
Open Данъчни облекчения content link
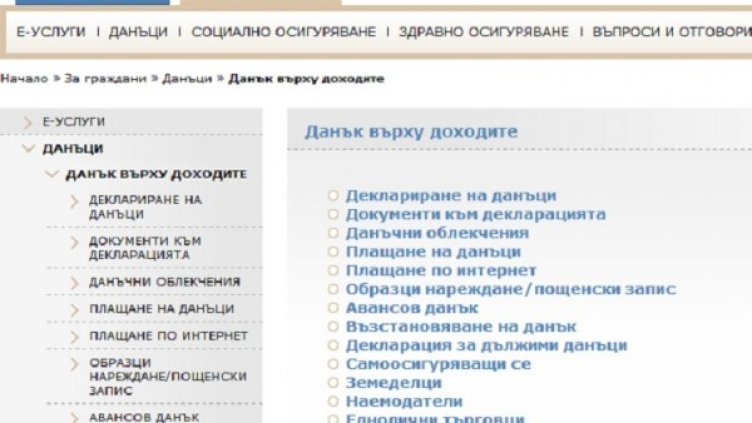tap(437, 233)
